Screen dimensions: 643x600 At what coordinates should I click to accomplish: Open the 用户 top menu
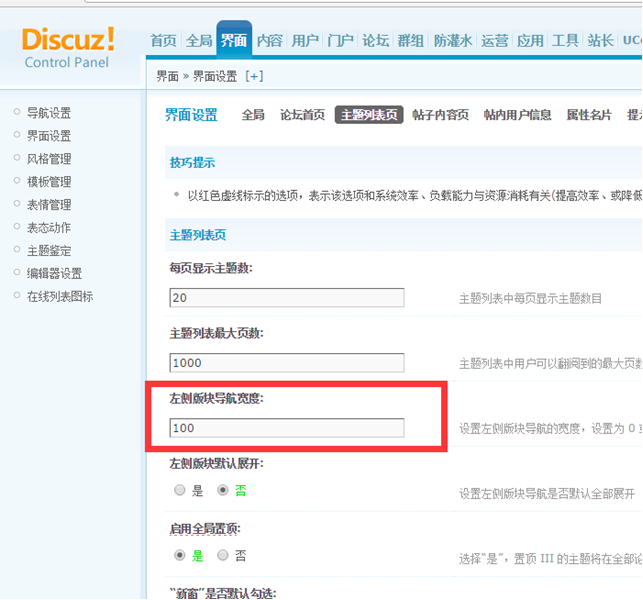click(x=305, y=41)
